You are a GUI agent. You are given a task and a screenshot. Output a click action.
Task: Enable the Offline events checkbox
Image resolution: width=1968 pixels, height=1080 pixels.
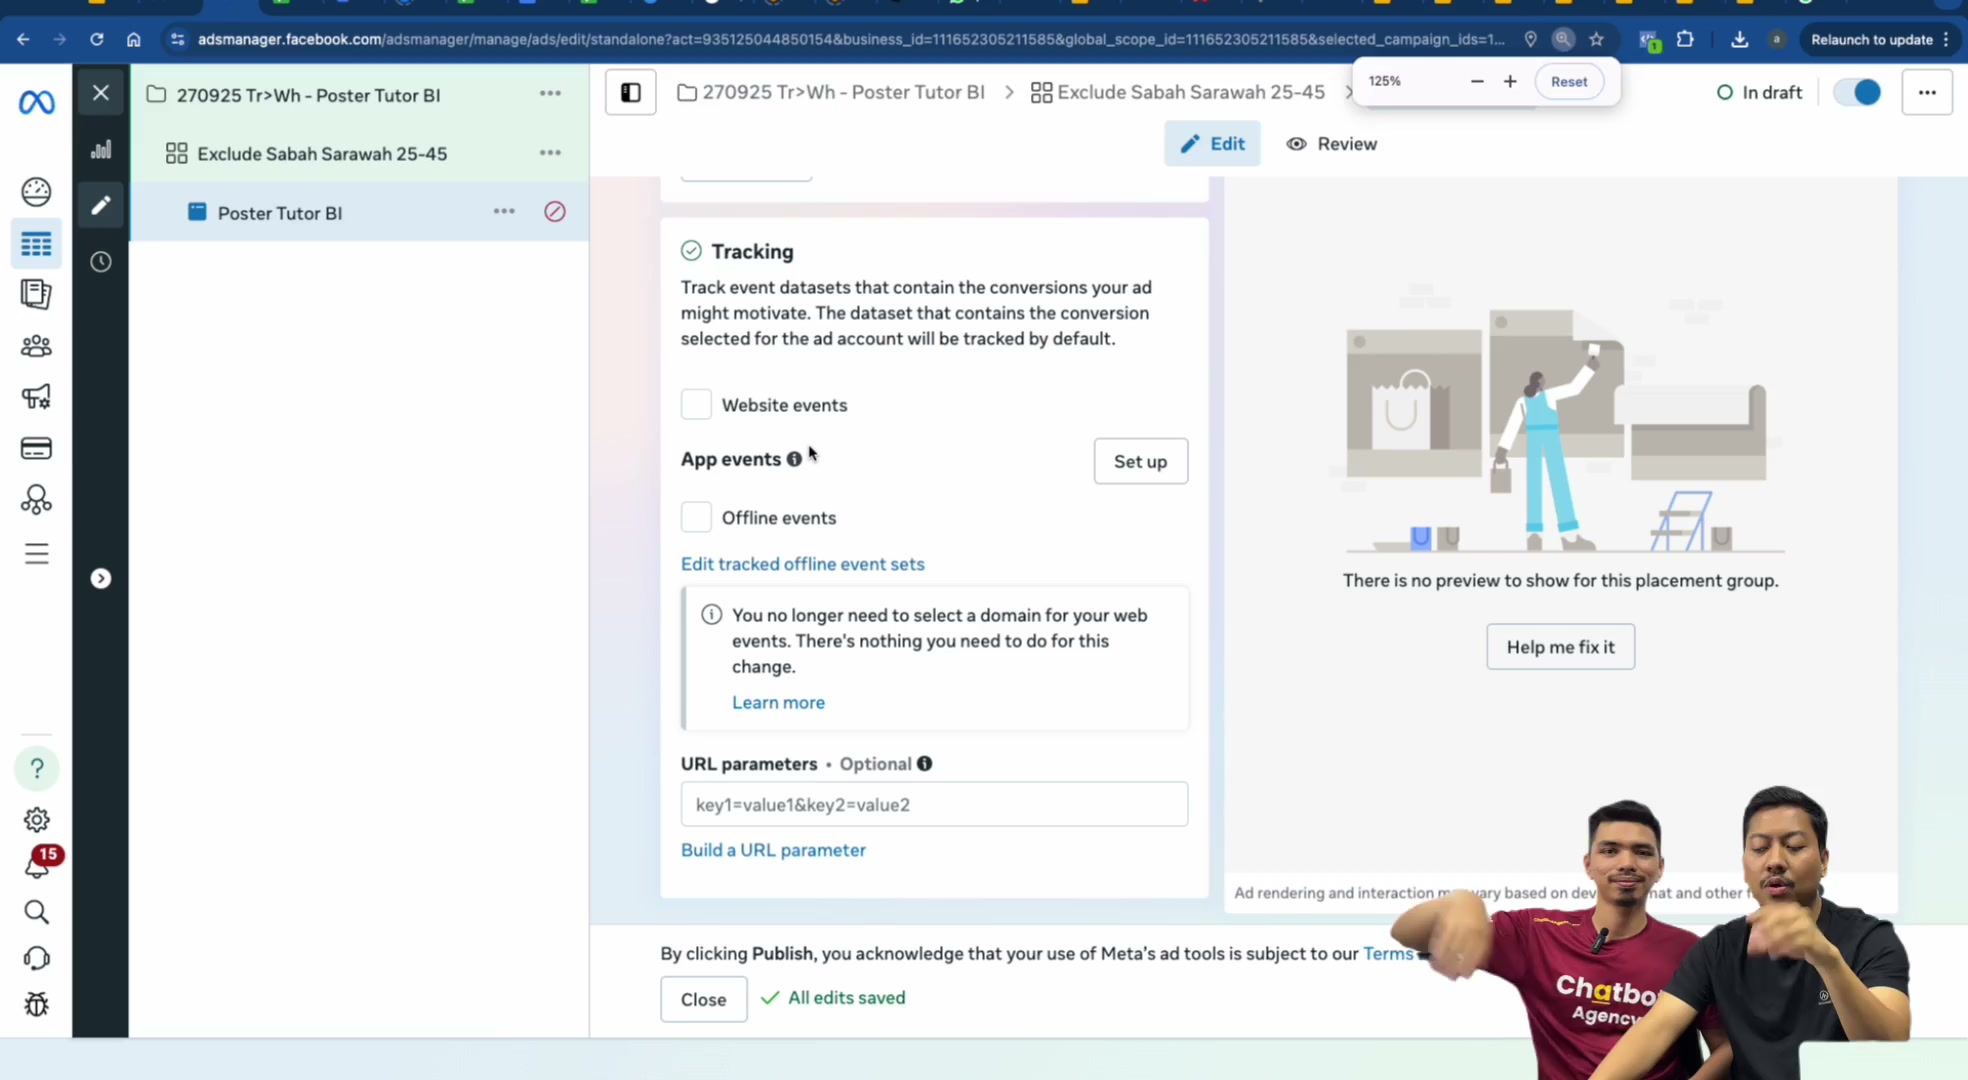(x=696, y=517)
